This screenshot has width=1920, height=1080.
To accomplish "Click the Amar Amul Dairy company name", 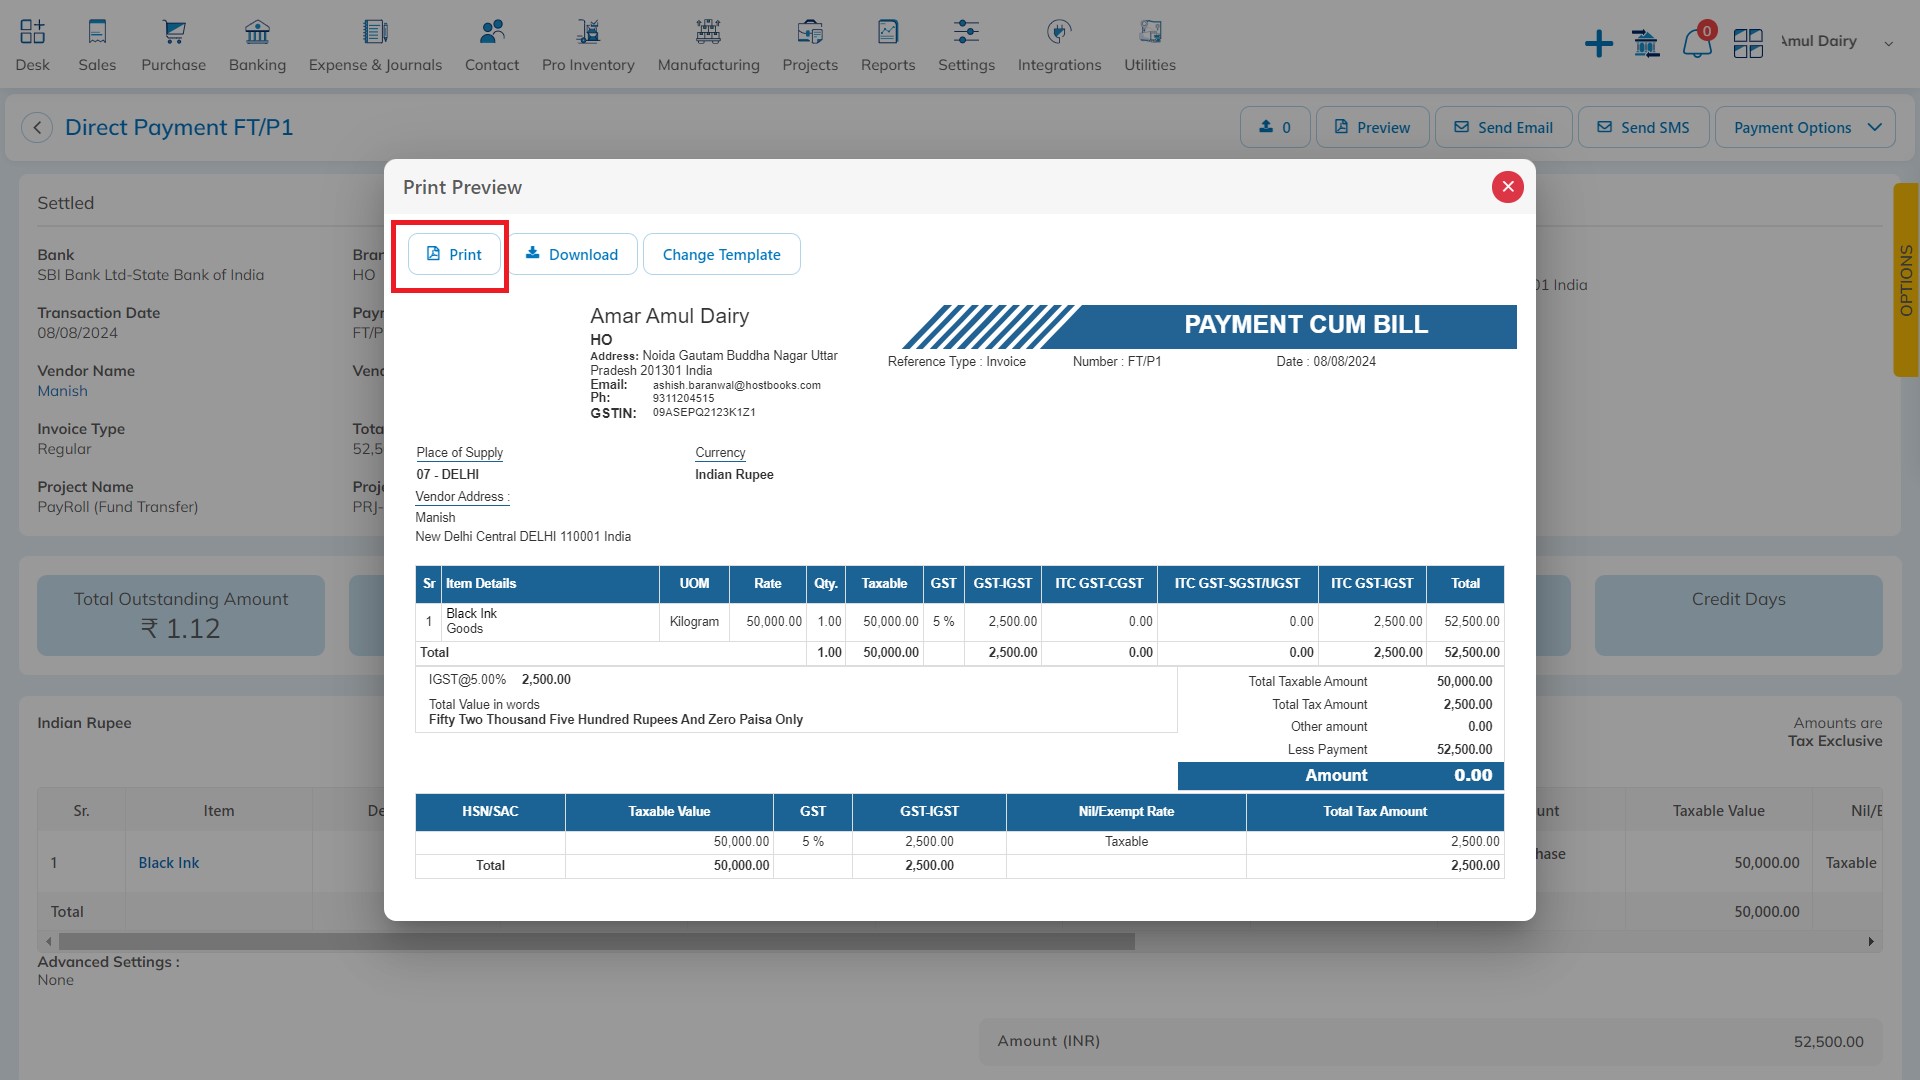I will pyautogui.click(x=669, y=316).
